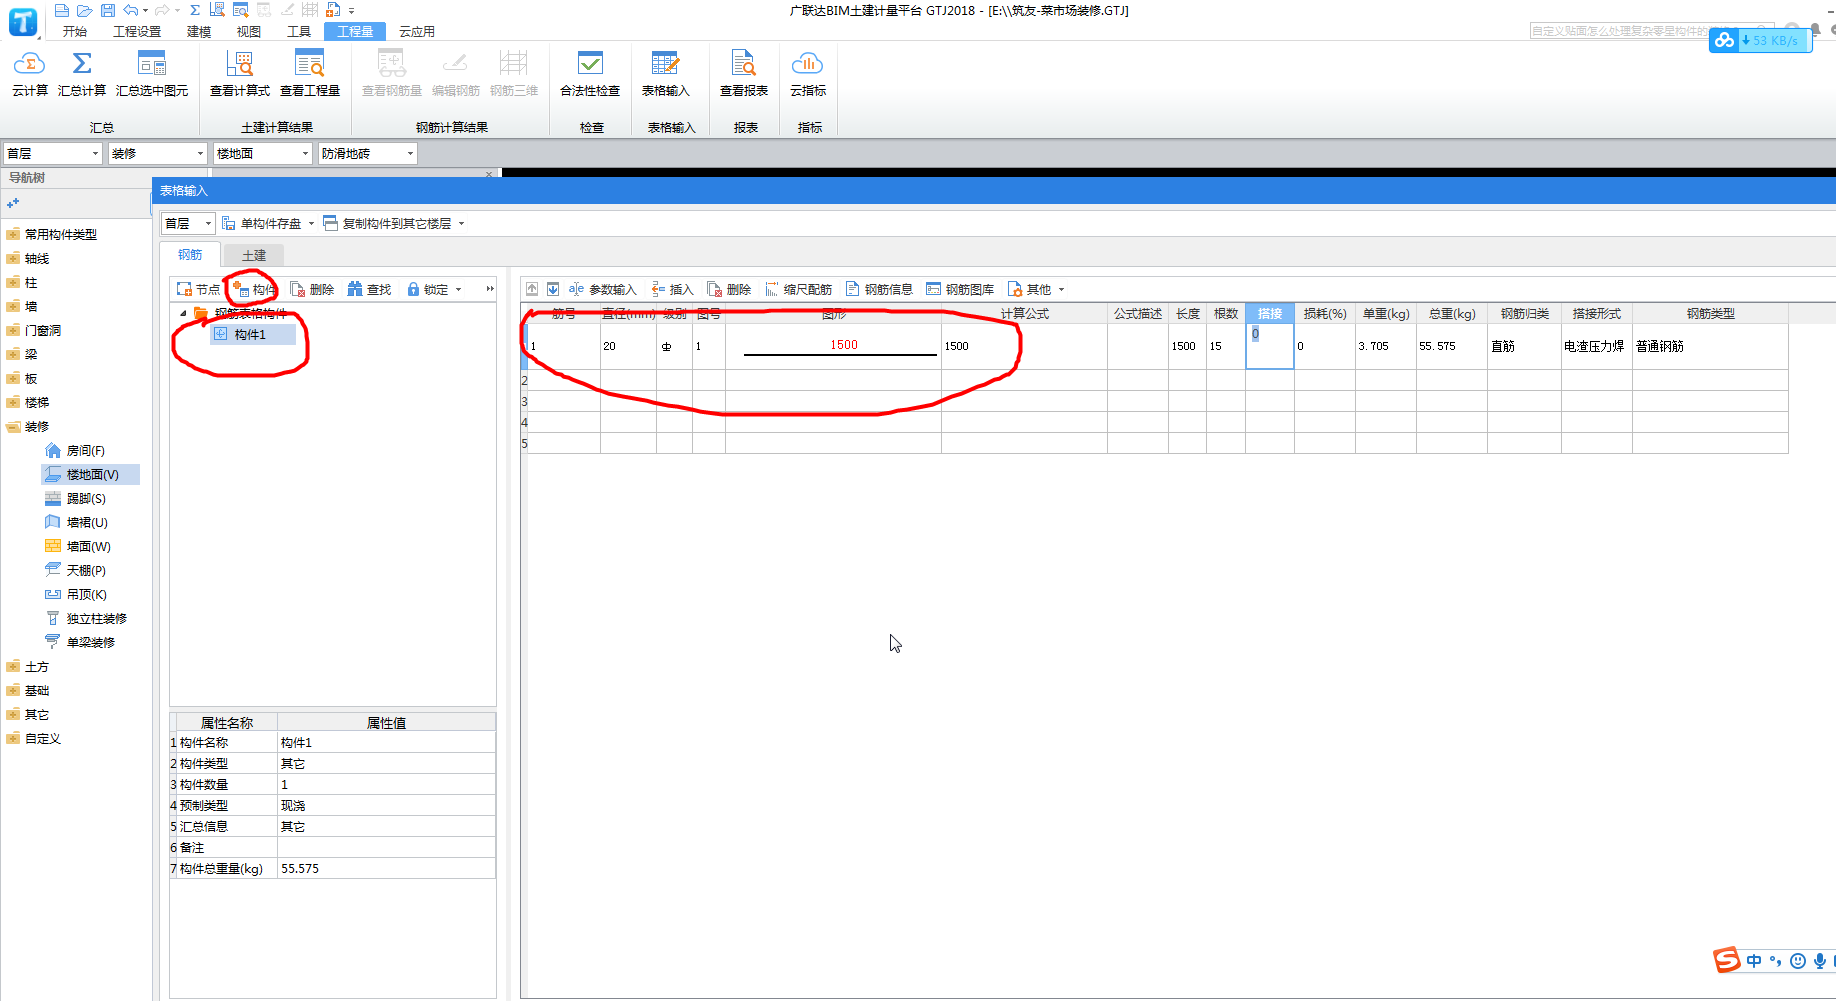Click the search help input box
The width and height of the screenshot is (1836, 1001).
[x=1650, y=31]
